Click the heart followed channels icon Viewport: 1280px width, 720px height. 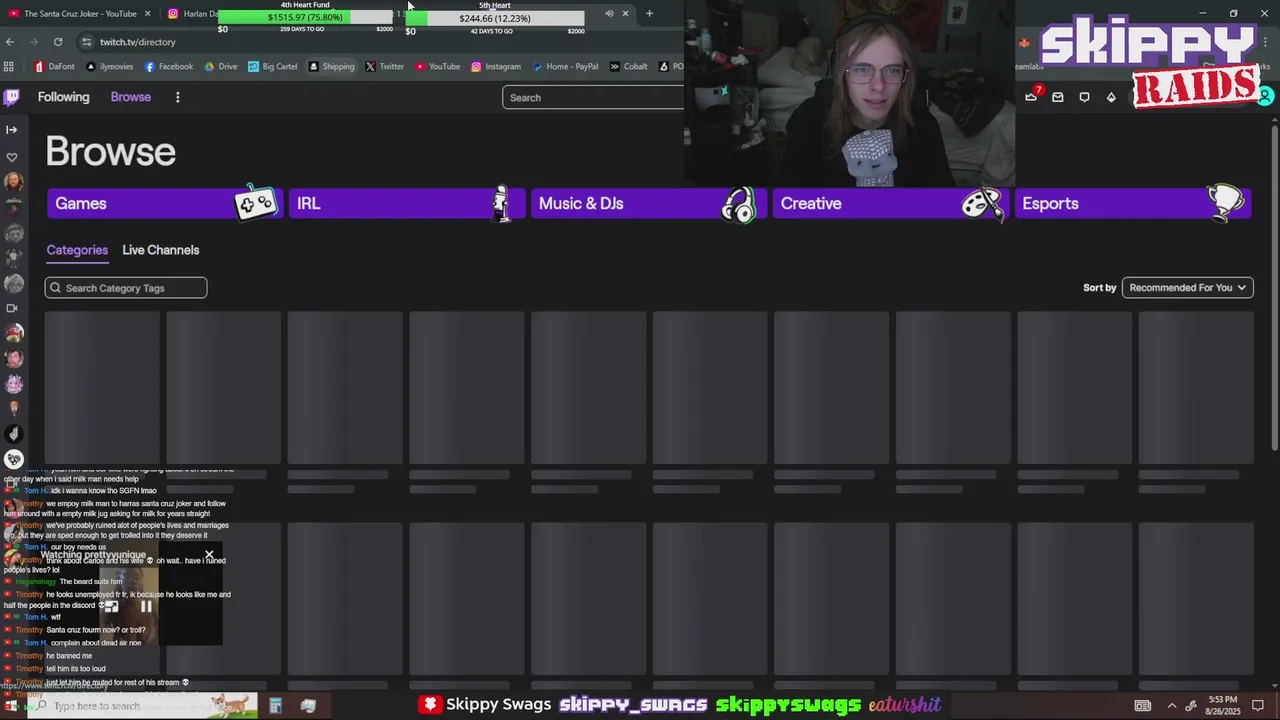point(12,157)
